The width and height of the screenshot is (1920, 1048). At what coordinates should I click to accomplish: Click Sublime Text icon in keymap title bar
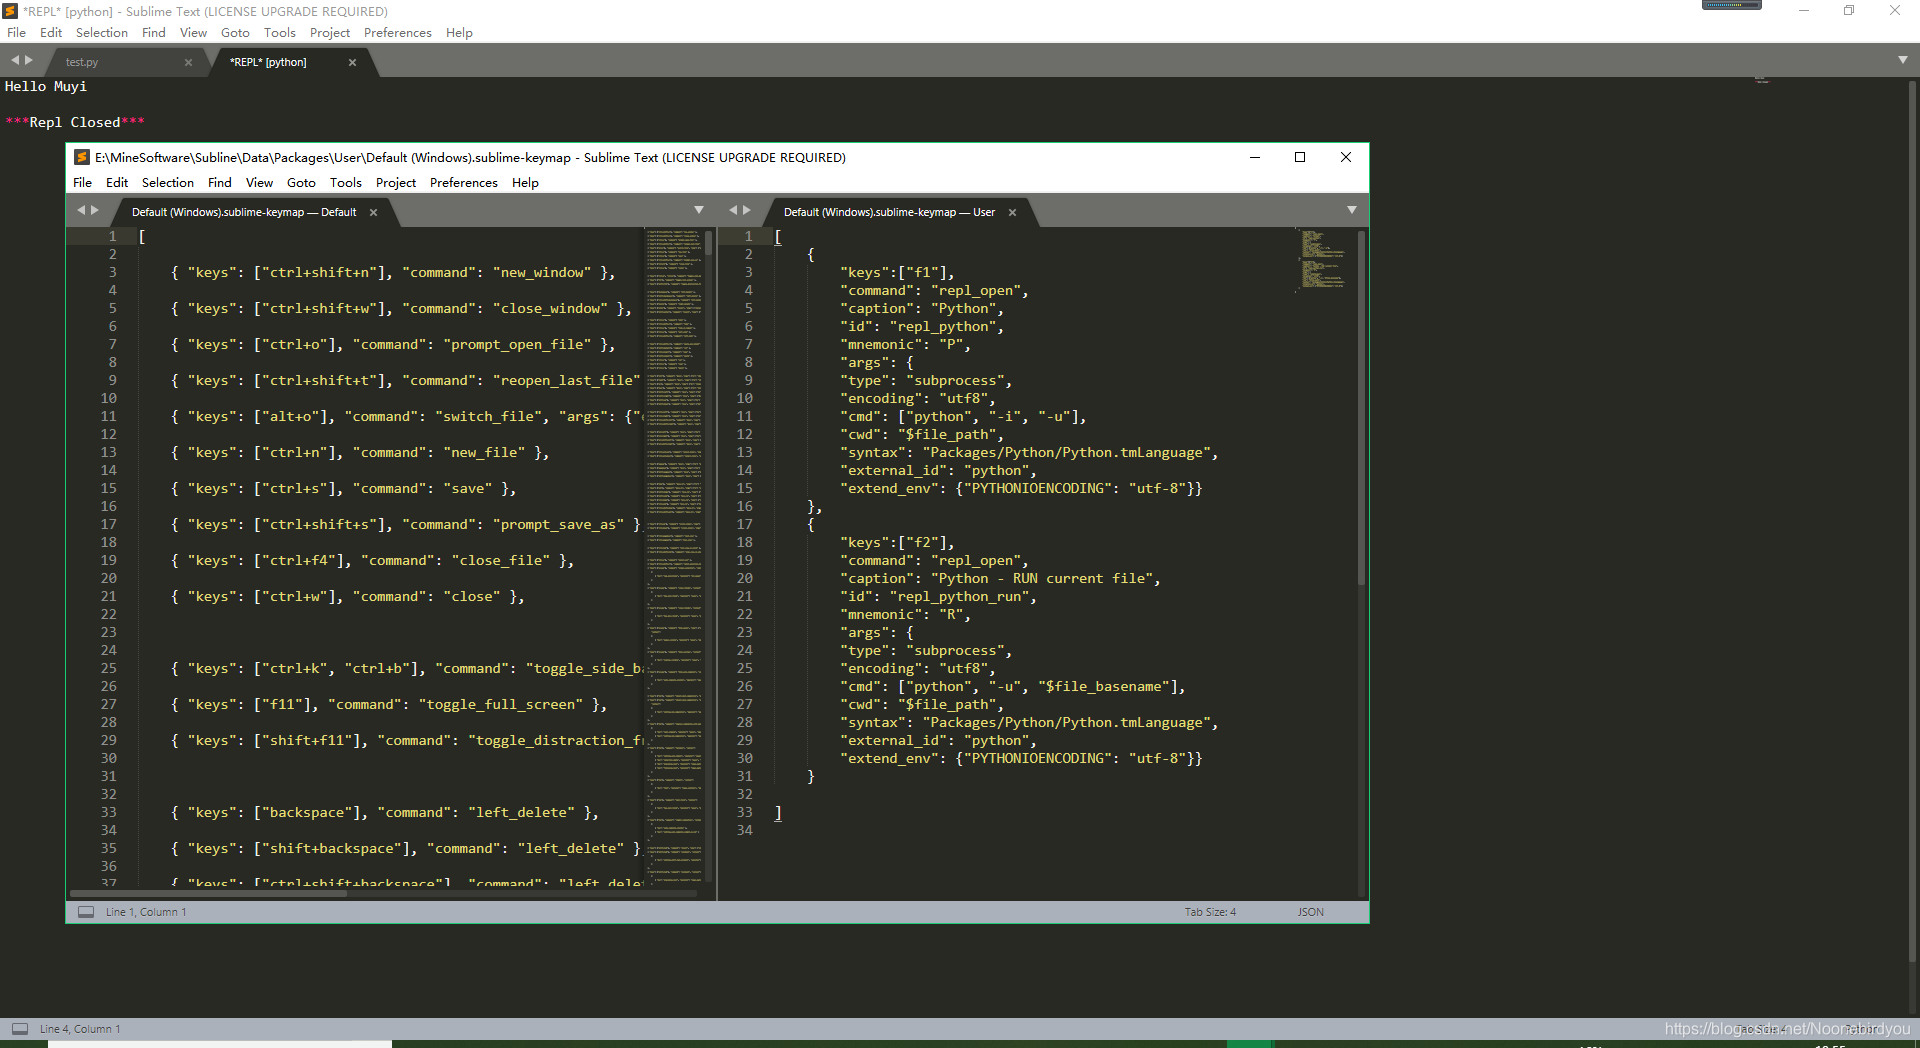pyautogui.click(x=82, y=157)
